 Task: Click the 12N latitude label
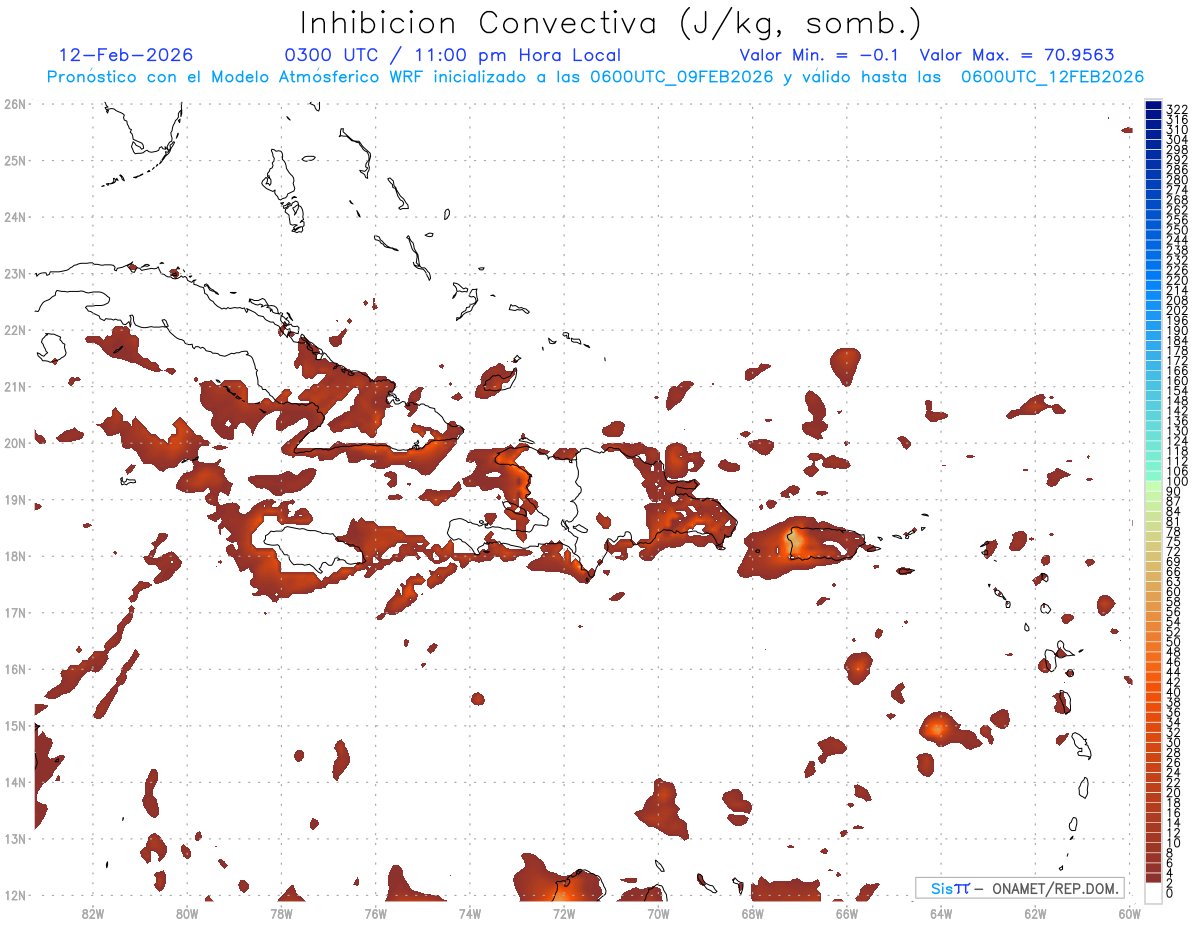[15, 895]
